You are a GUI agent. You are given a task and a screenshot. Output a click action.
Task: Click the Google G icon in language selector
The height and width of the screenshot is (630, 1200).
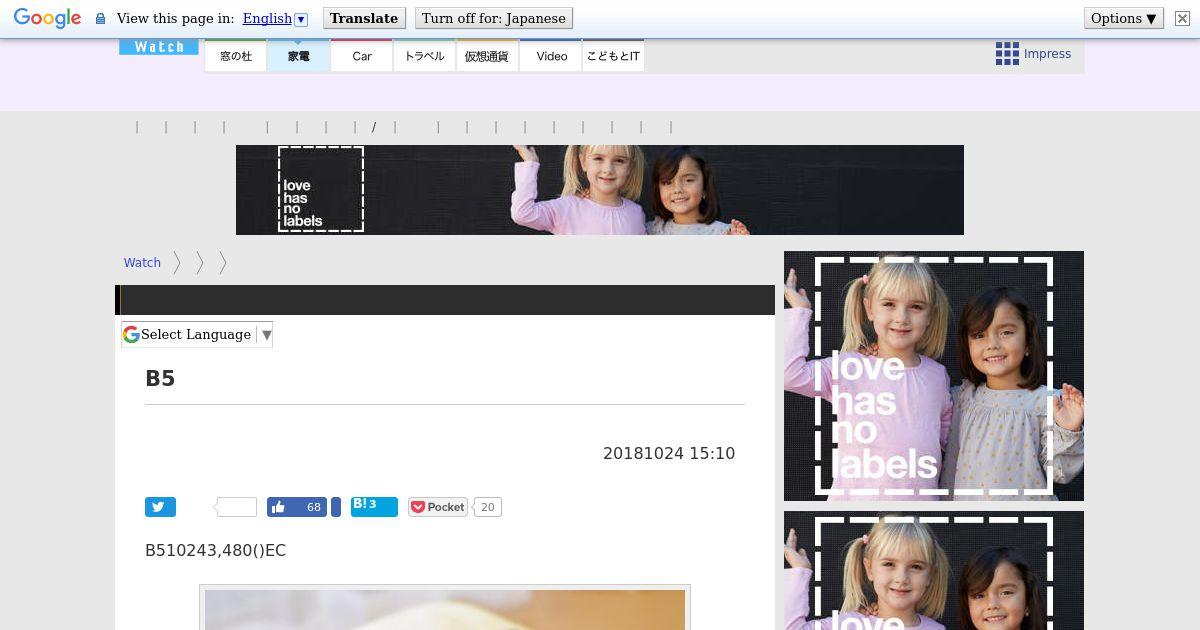(131, 334)
